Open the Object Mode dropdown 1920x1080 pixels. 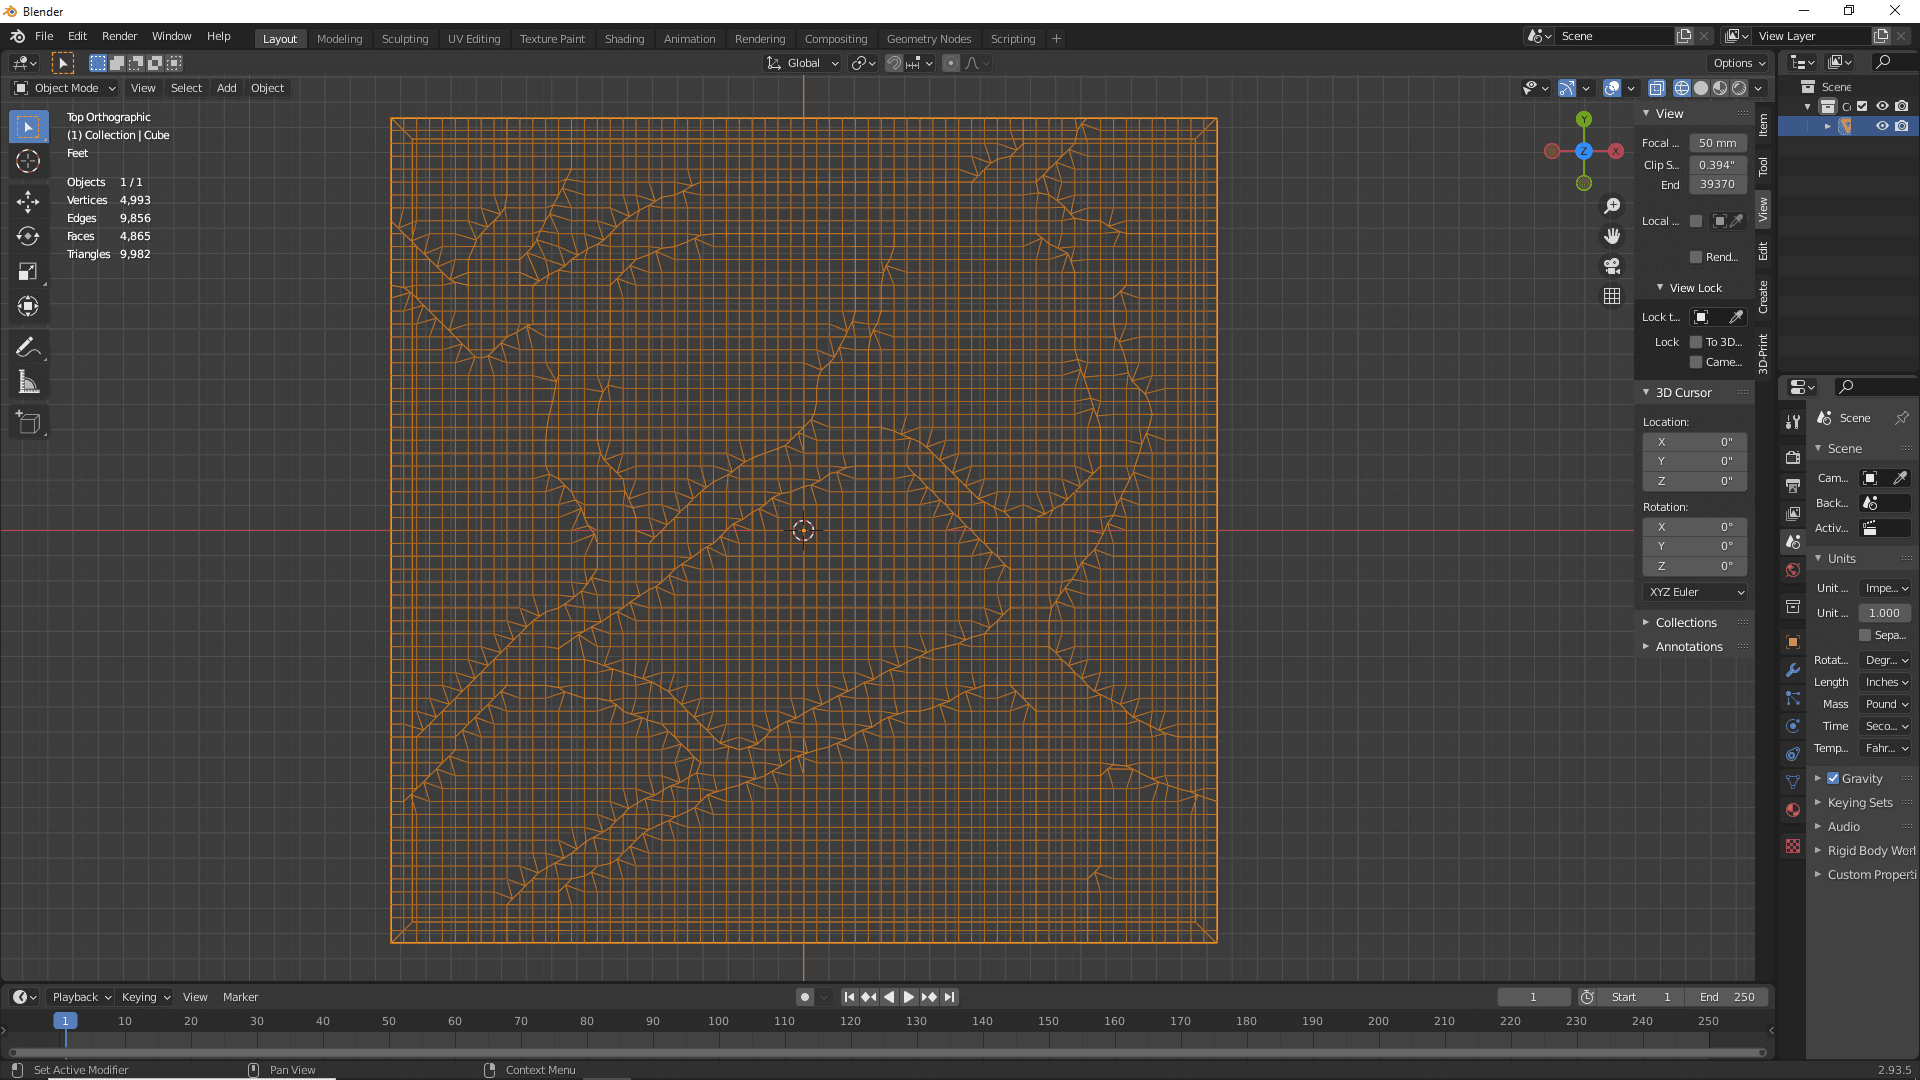[x=65, y=88]
